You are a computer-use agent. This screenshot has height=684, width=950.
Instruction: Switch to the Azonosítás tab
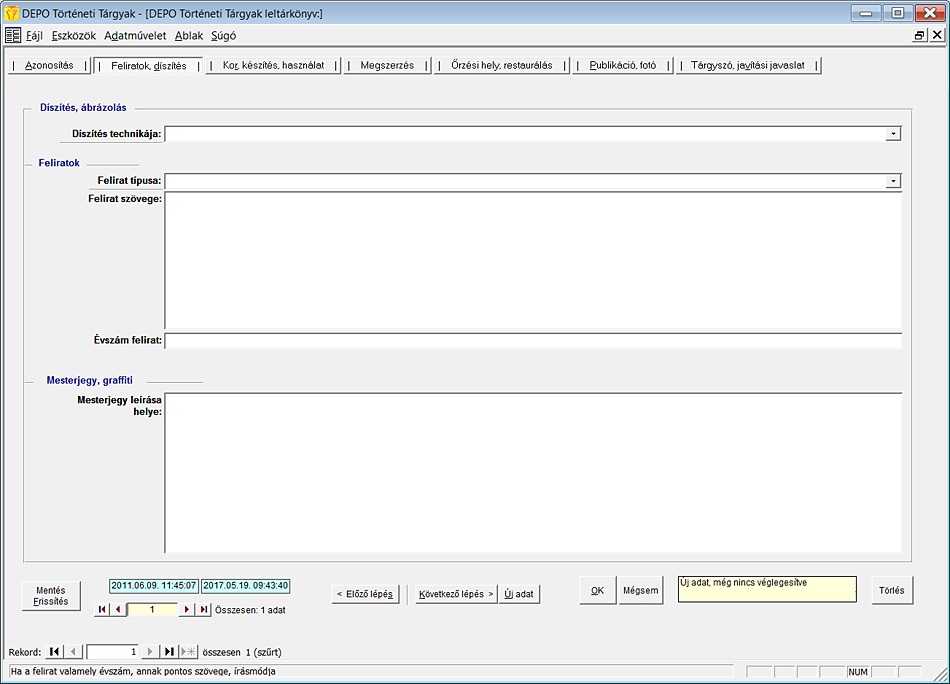coord(49,65)
